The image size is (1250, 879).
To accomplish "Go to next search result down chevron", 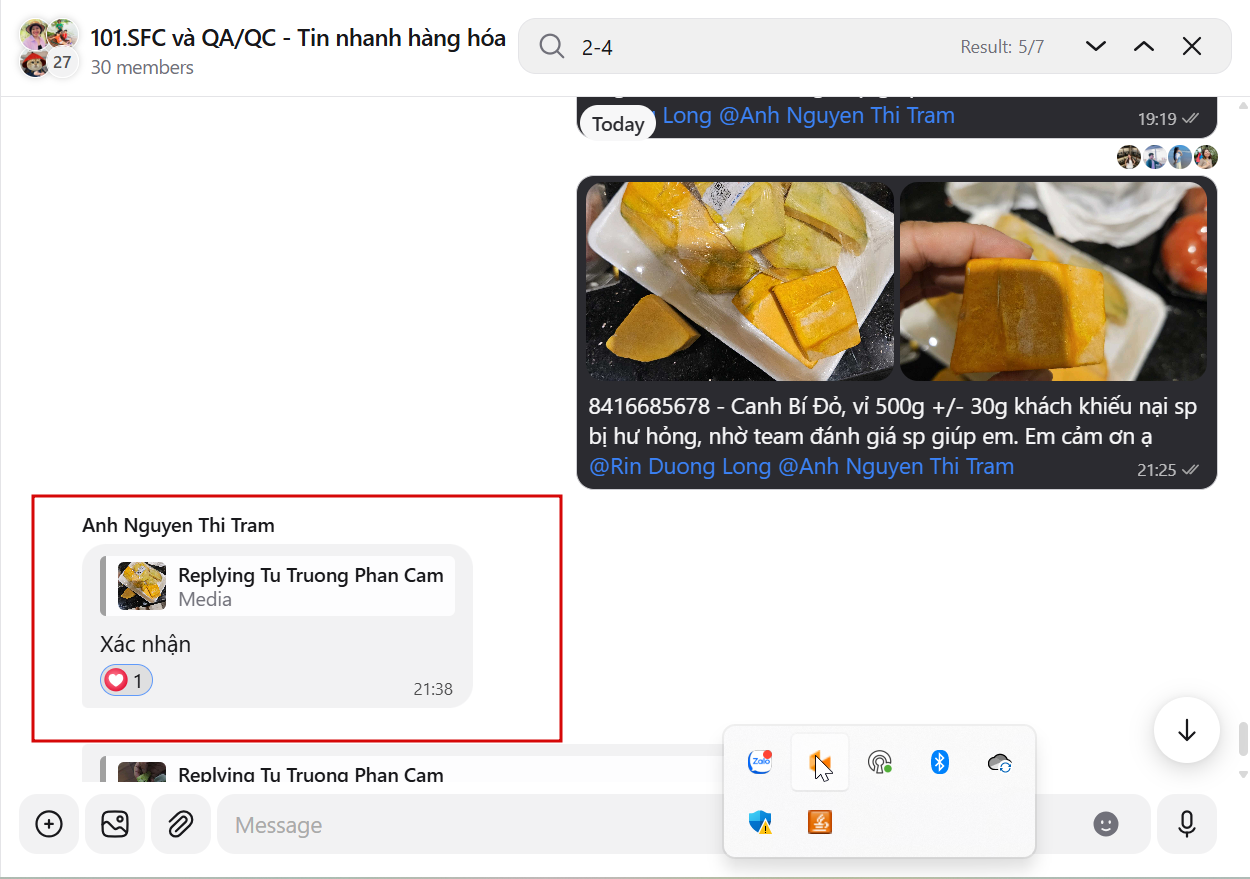I will pyautogui.click(x=1096, y=46).
